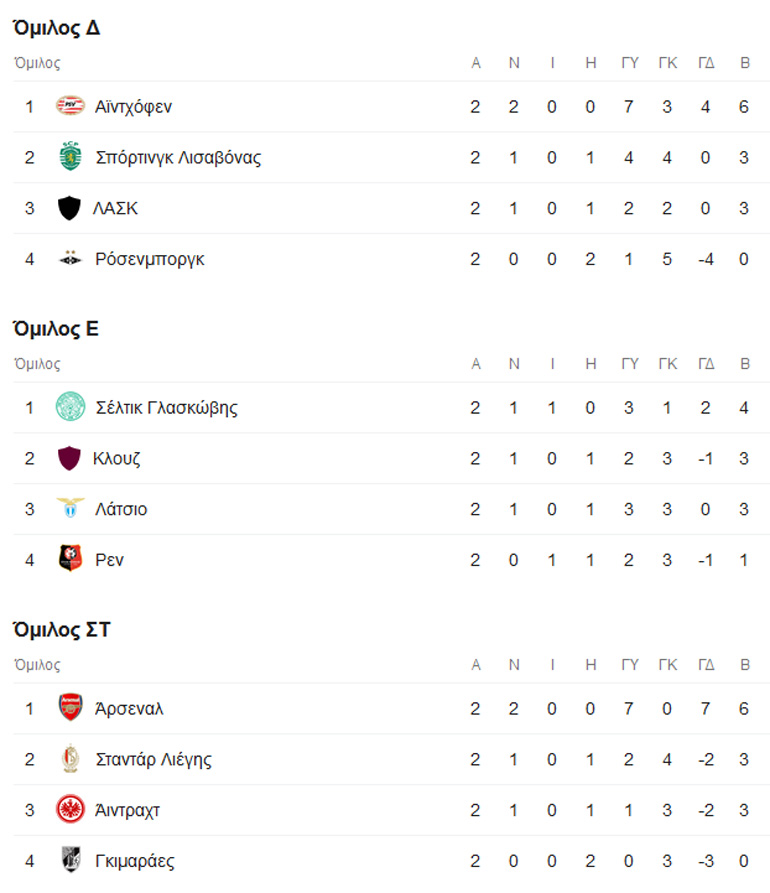Image resolution: width=770 pixels, height=893 pixels.
Task: Click the Arsenal cannon crest
Action: [x=70, y=708]
